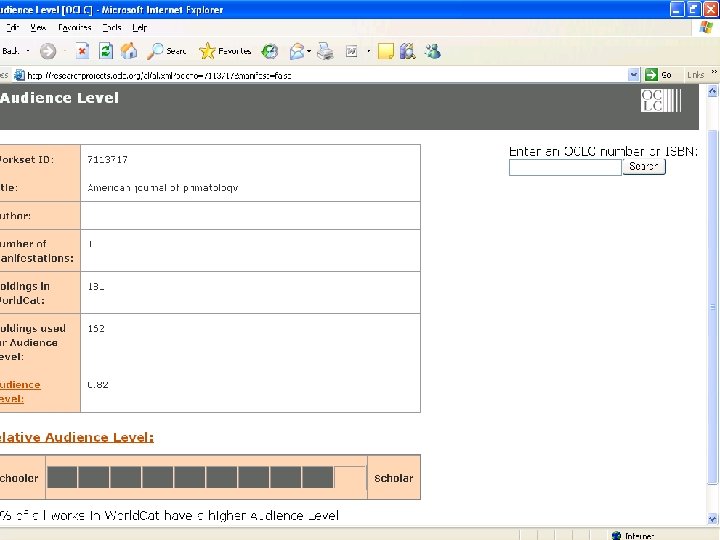This screenshot has height=540, width=720.
Task: Click the vertical scrollbar thumb
Action: tap(712, 306)
